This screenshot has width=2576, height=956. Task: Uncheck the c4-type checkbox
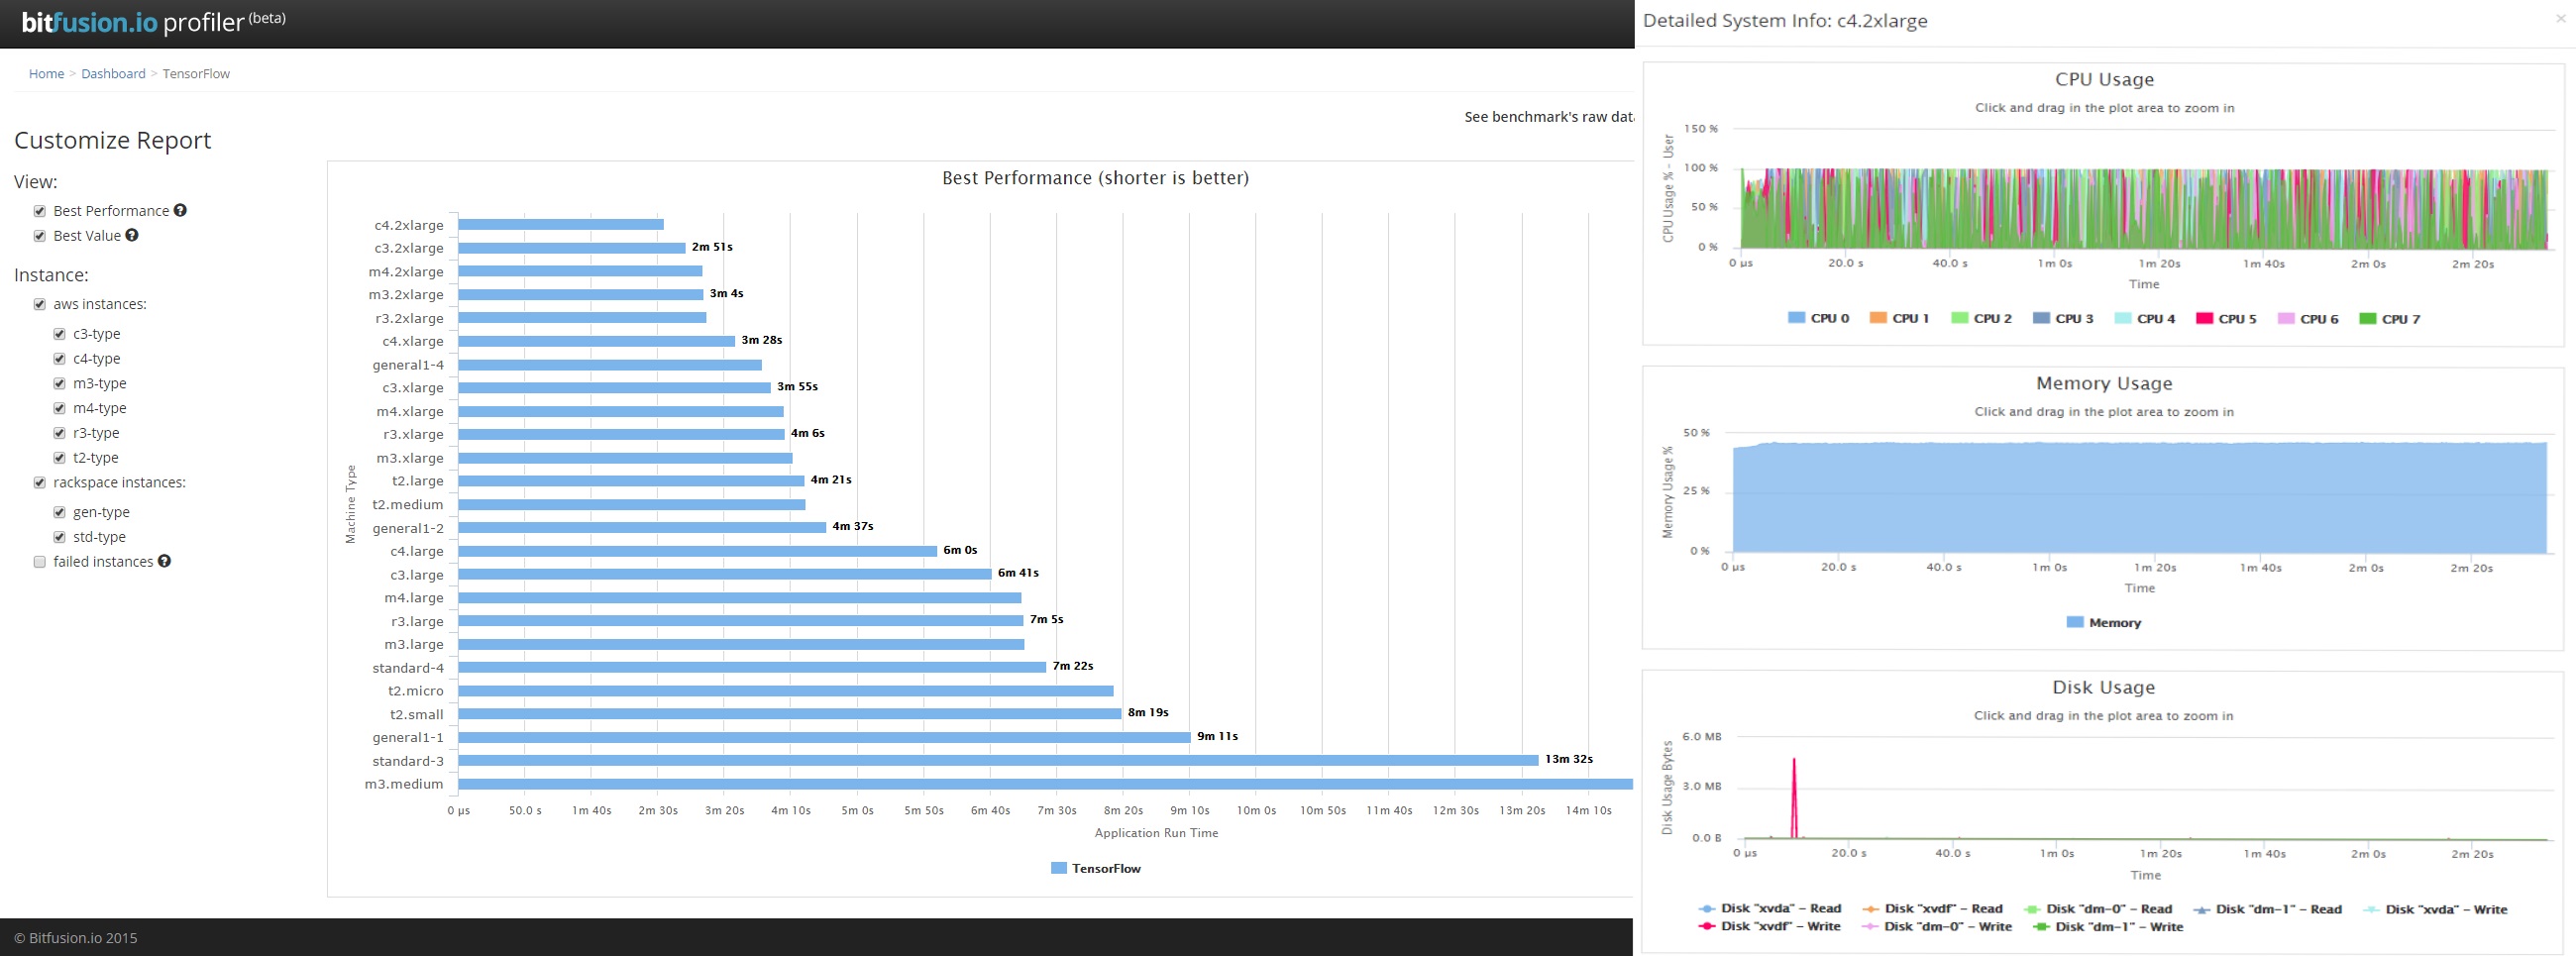[59, 359]
